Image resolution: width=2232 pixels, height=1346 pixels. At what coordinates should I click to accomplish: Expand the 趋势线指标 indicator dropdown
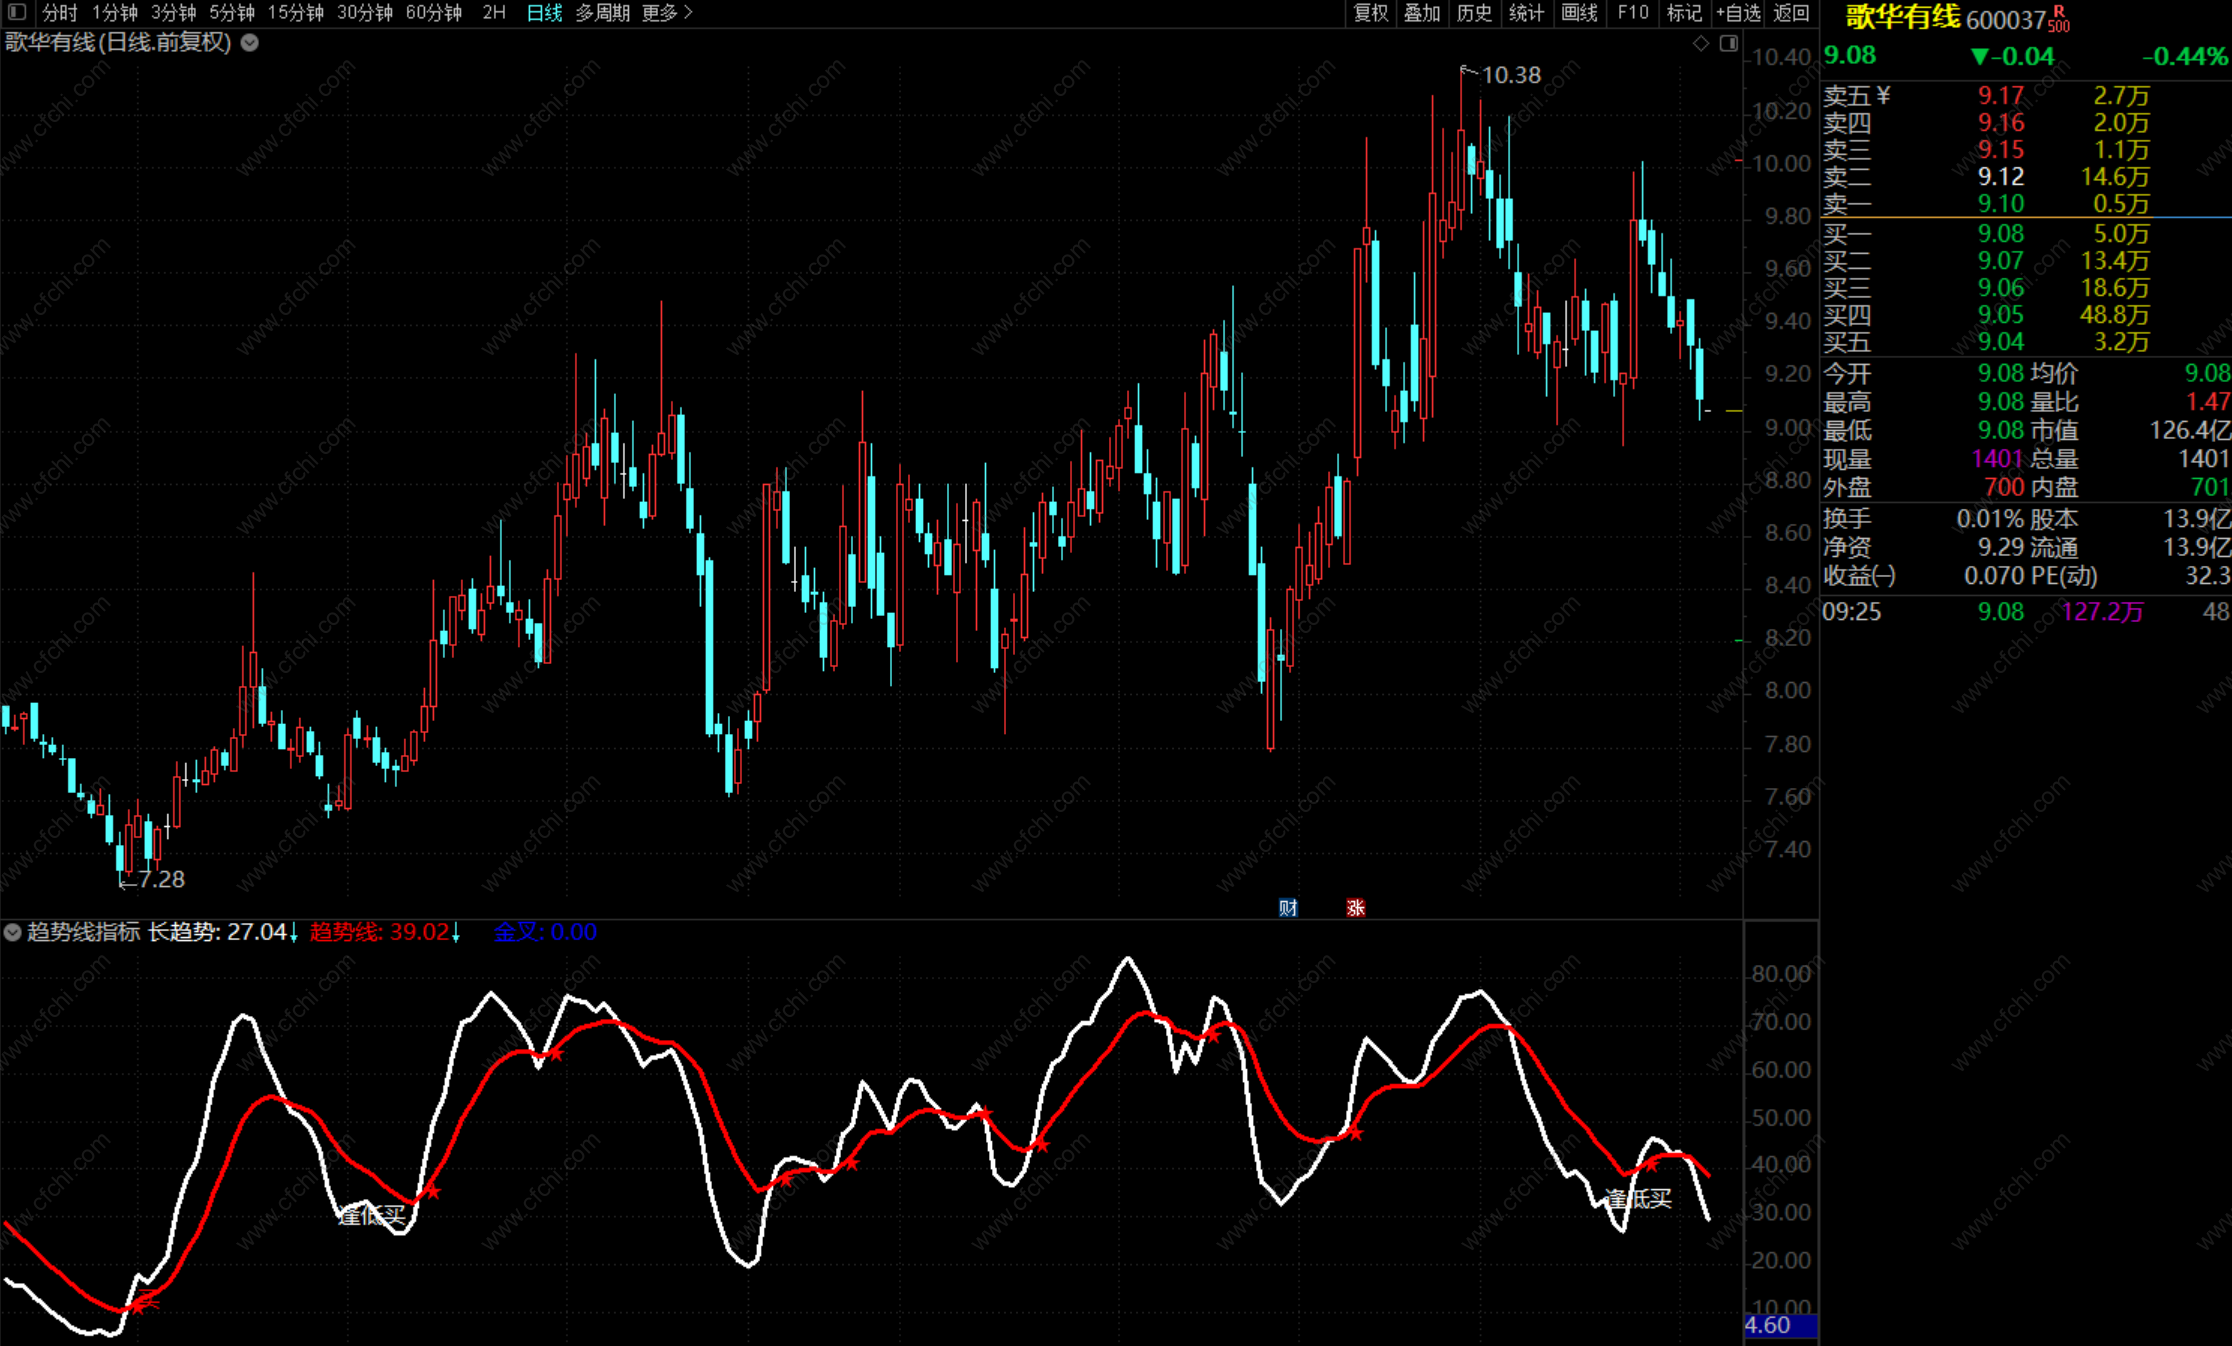coord(12,932)
